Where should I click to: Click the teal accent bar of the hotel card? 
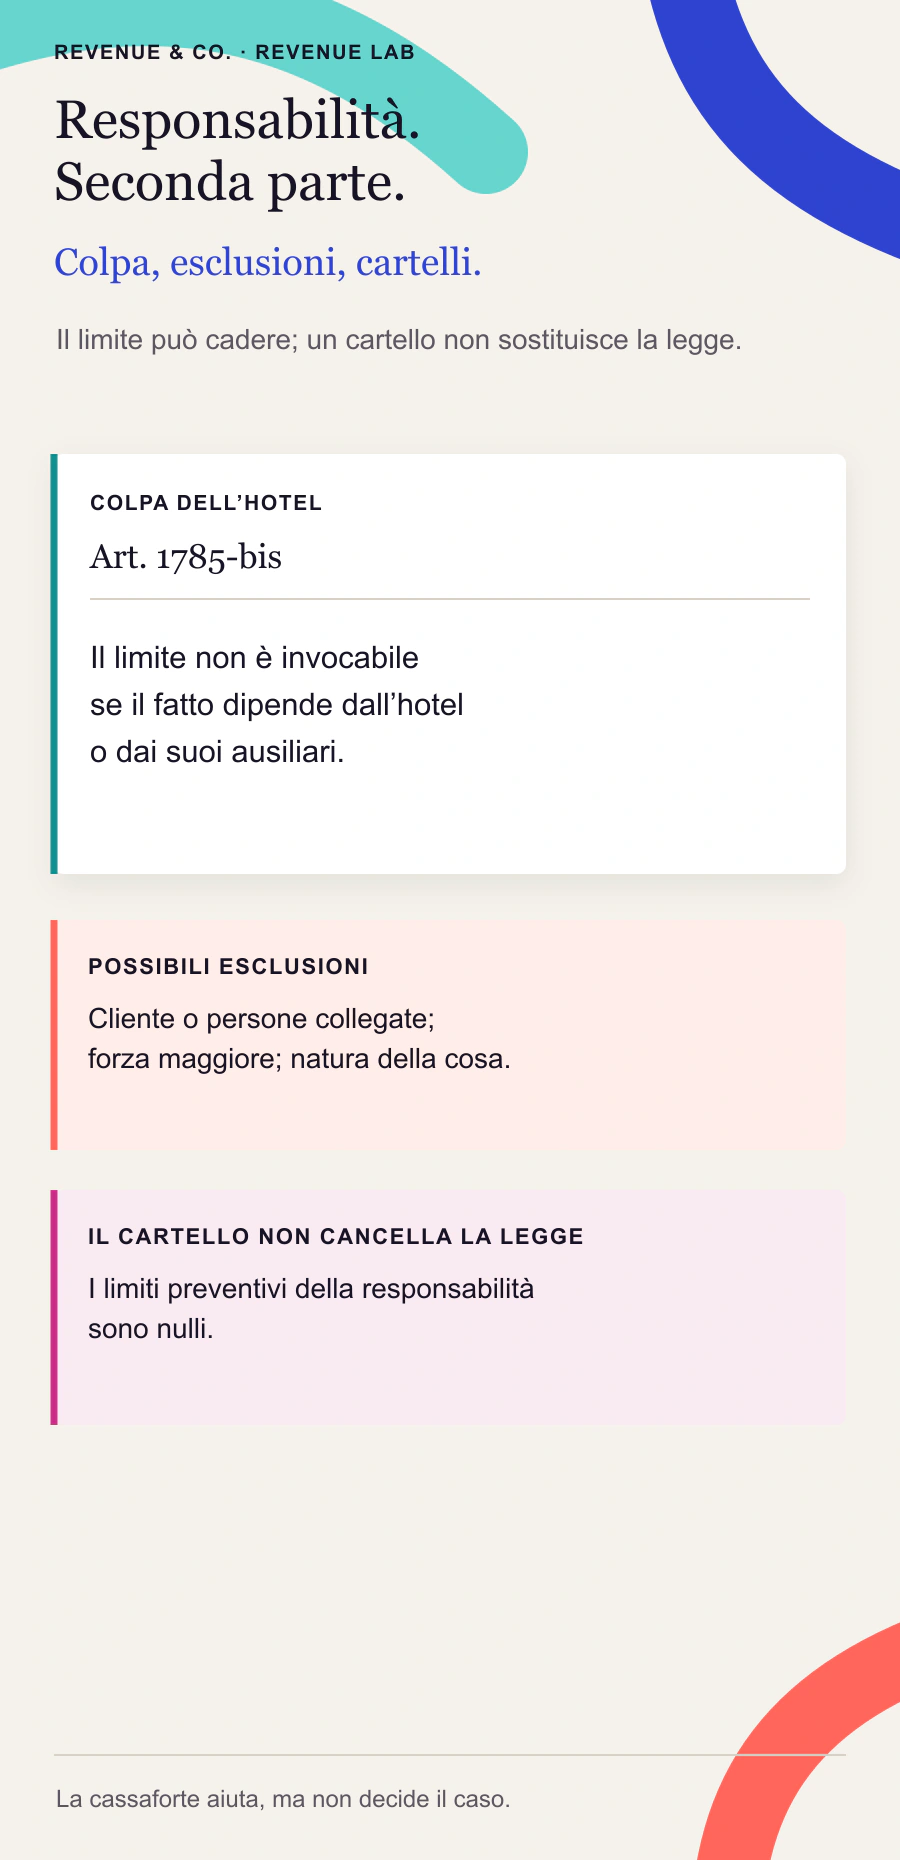54,664
